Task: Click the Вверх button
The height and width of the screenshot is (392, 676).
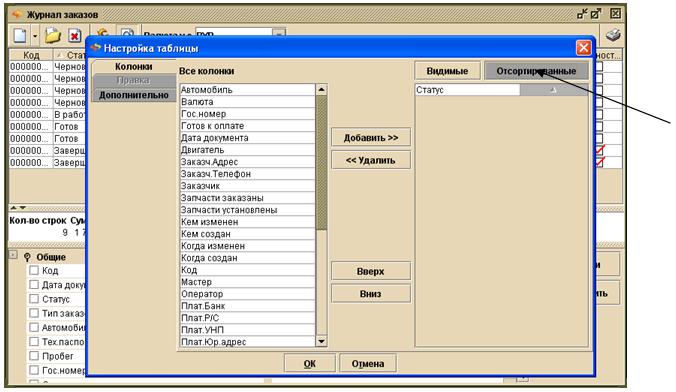Action: pyautogui.click(x=371, y=271)
